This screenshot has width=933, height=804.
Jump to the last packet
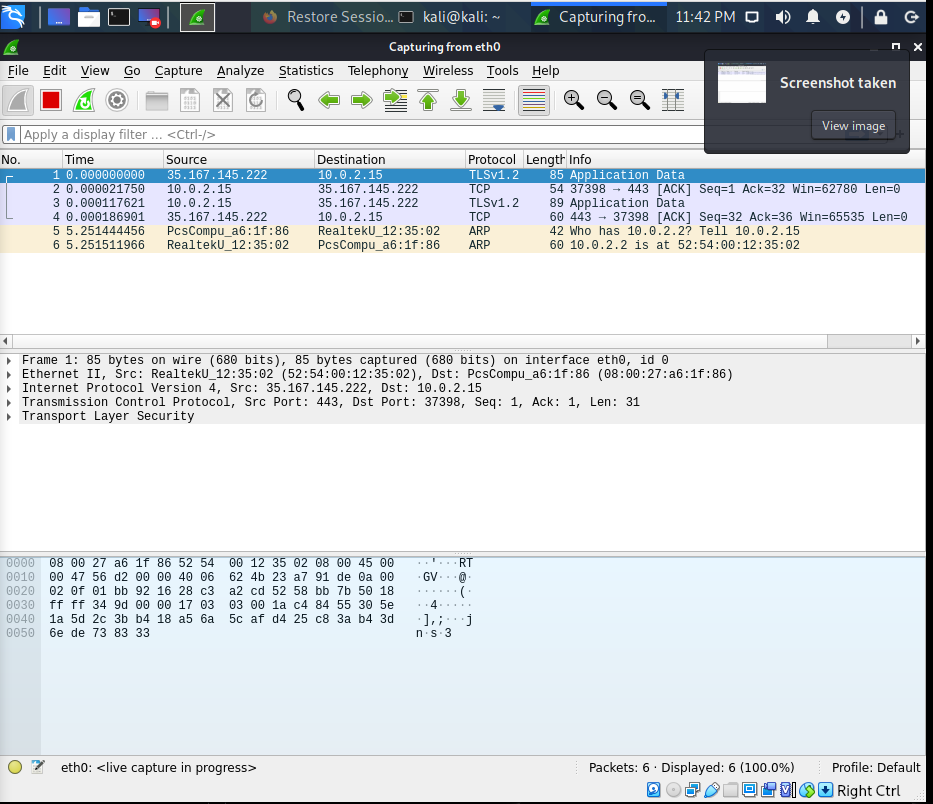click(x=461, y=100)
